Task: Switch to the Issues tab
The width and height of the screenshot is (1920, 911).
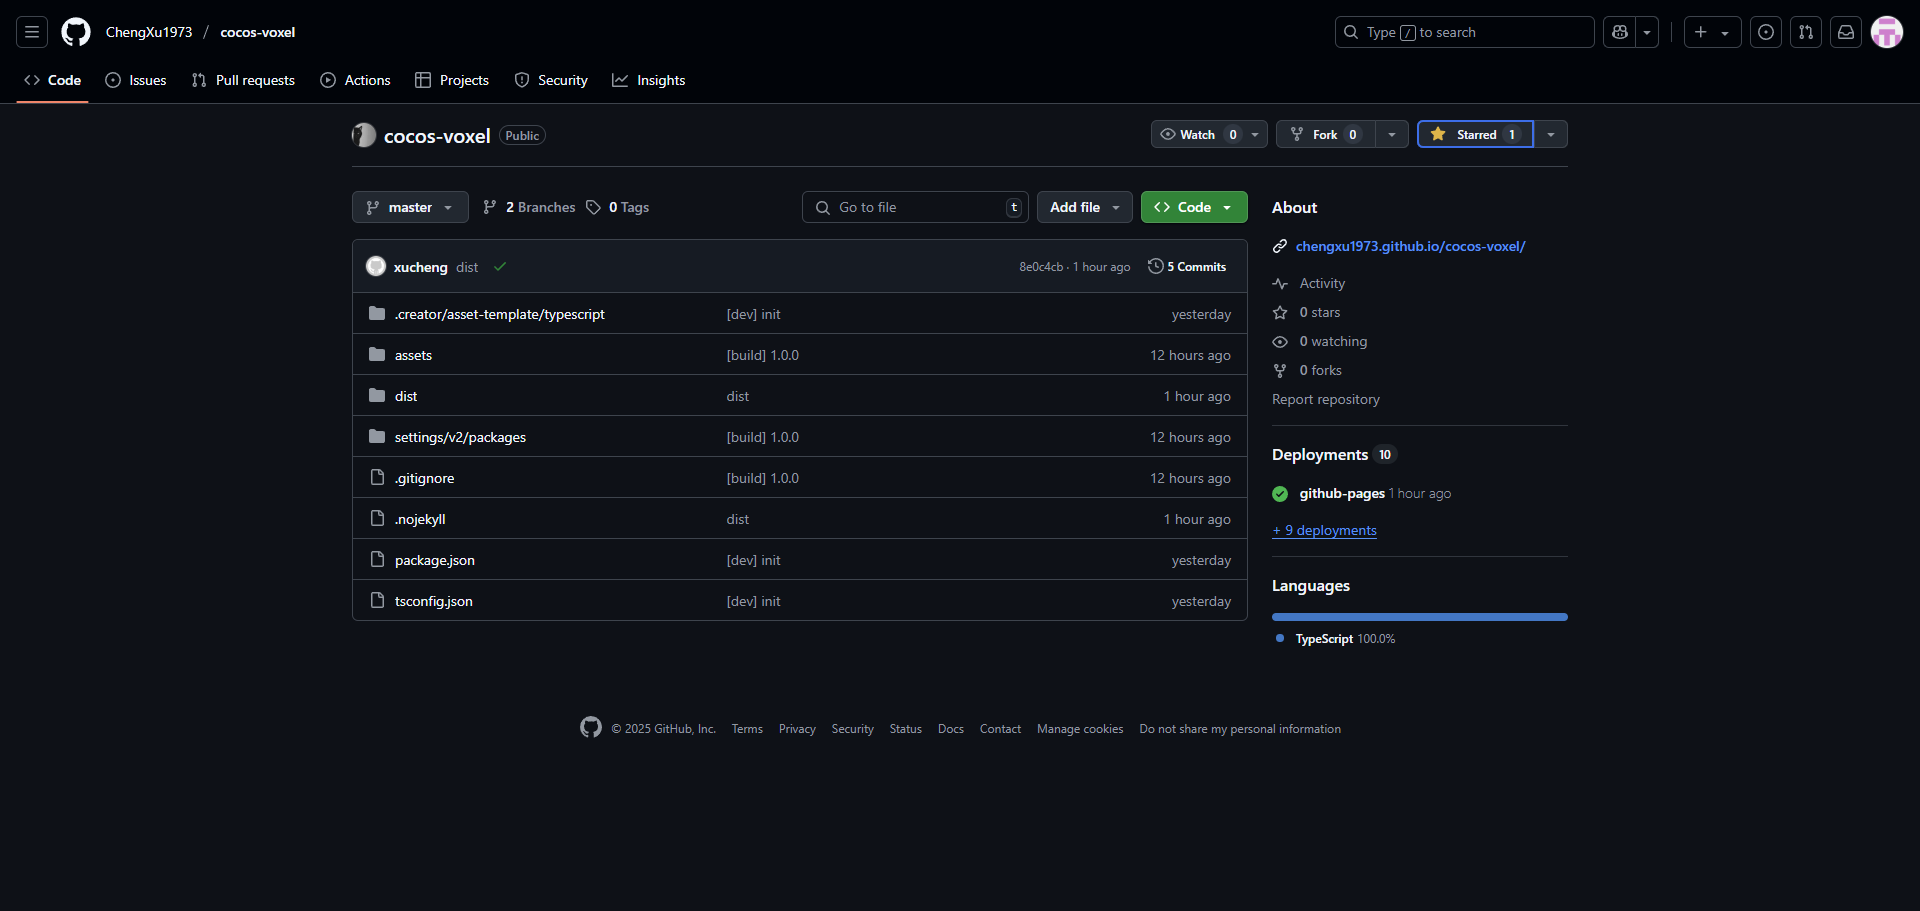Action: click(x=136, y=80)
